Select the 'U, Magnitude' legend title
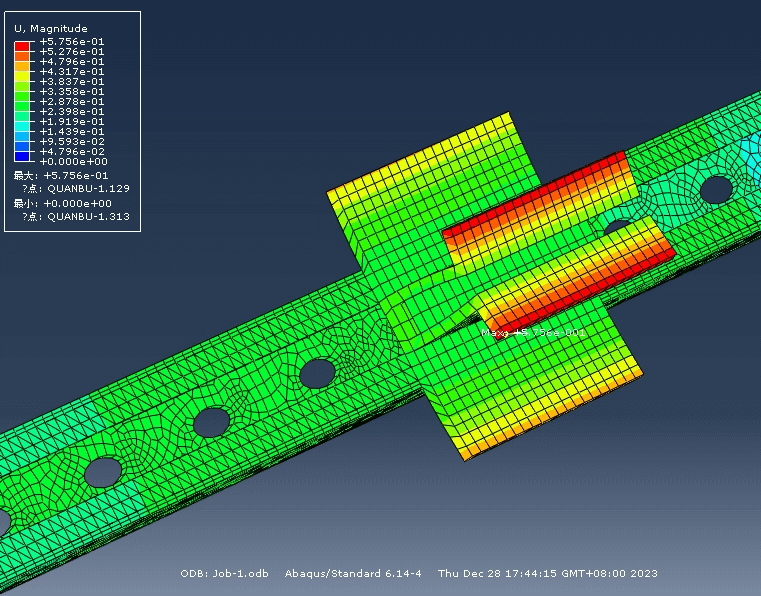Screen dimensions: 761x596 click(x=50, y=28)
